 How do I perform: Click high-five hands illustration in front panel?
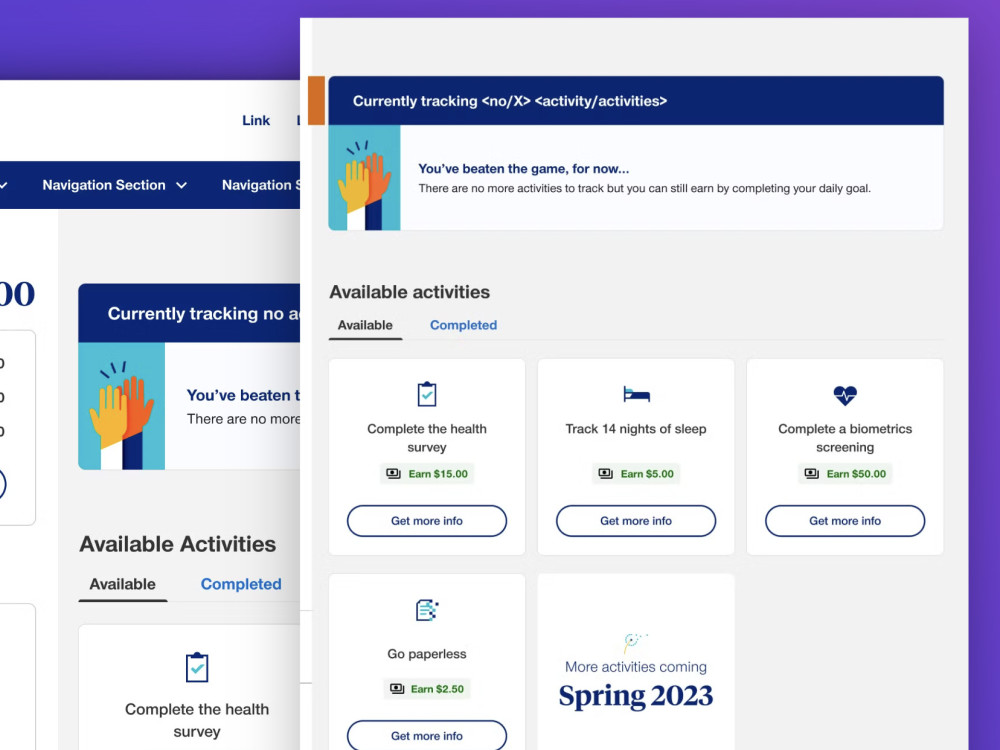tap(364, 177)
